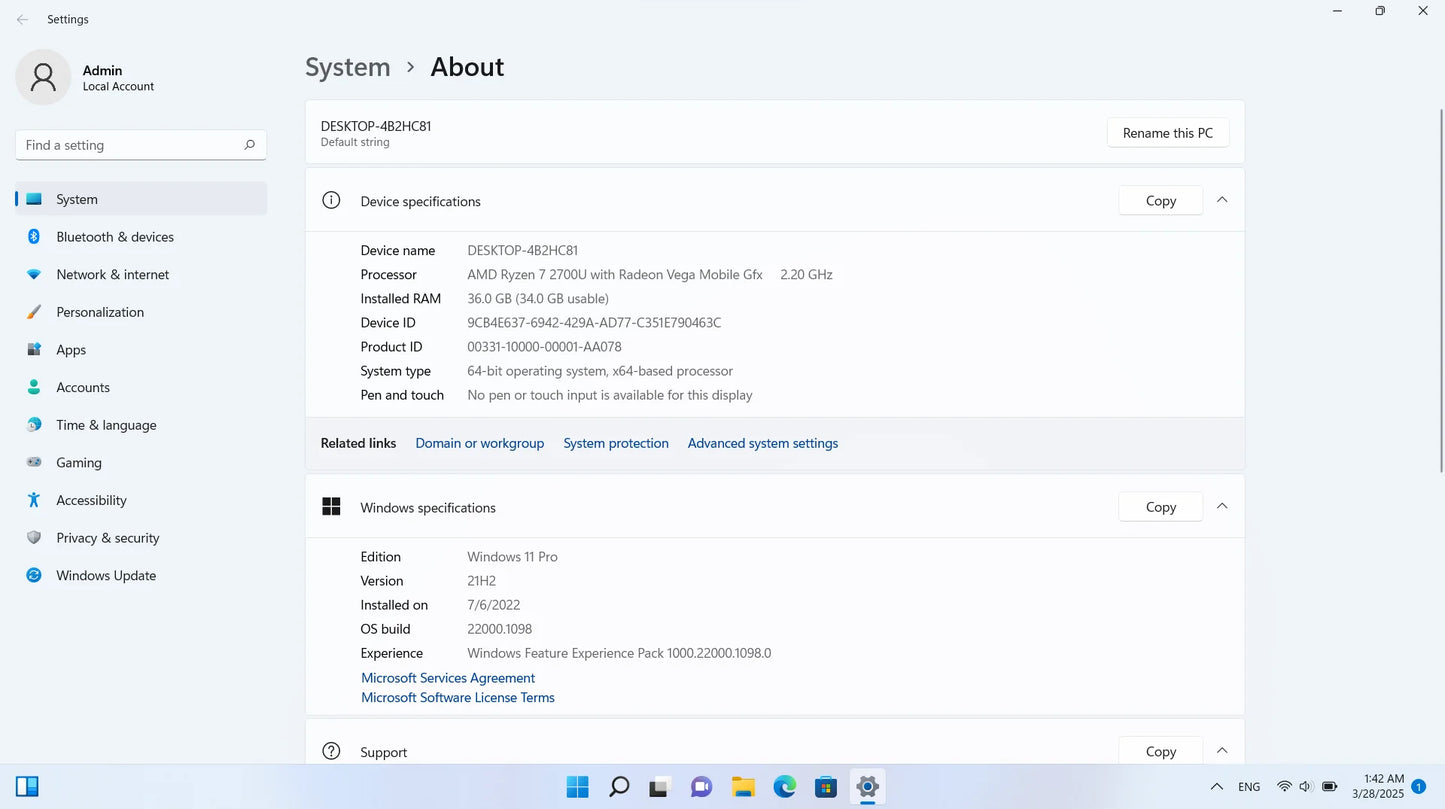Collapse the Windows specifications section
1445x809 pixels.
click(1221, 506)
